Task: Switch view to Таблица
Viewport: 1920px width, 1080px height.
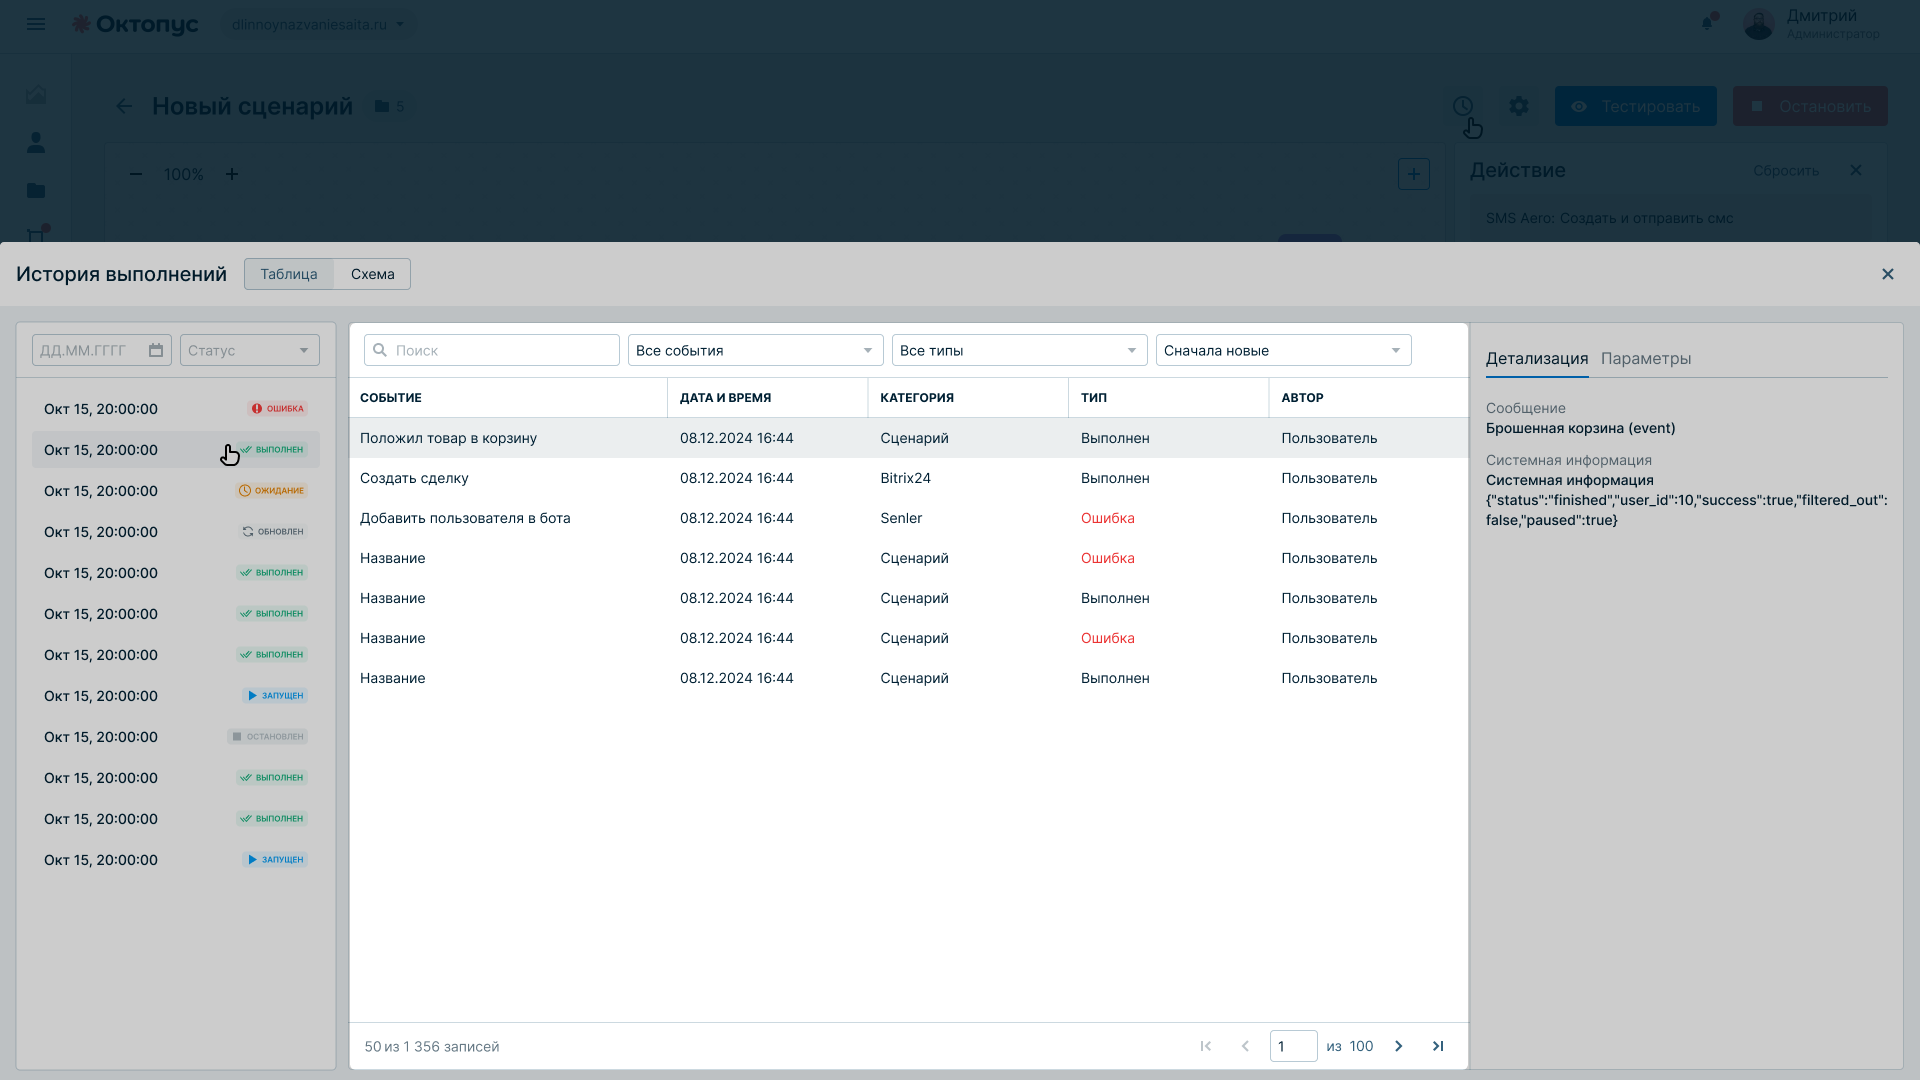Action: (289, 274)
